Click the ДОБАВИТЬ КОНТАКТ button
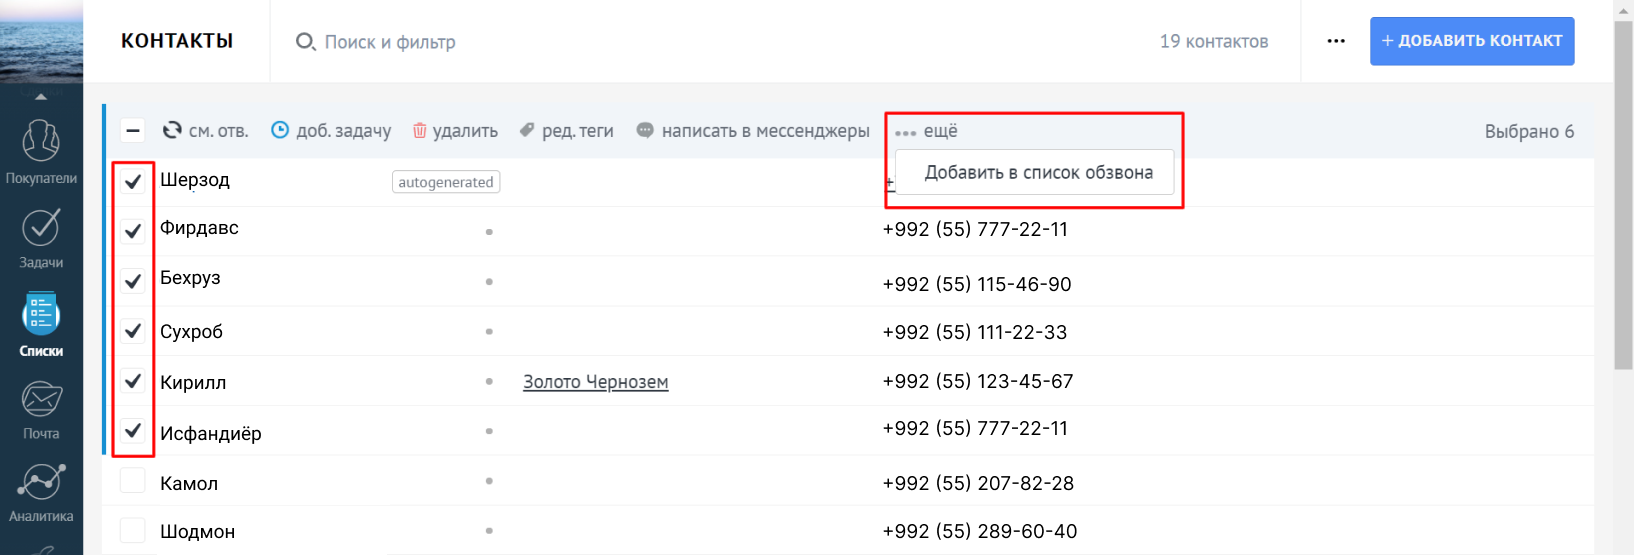The height and width of the screenshot is (555, 1634). 1471,41
